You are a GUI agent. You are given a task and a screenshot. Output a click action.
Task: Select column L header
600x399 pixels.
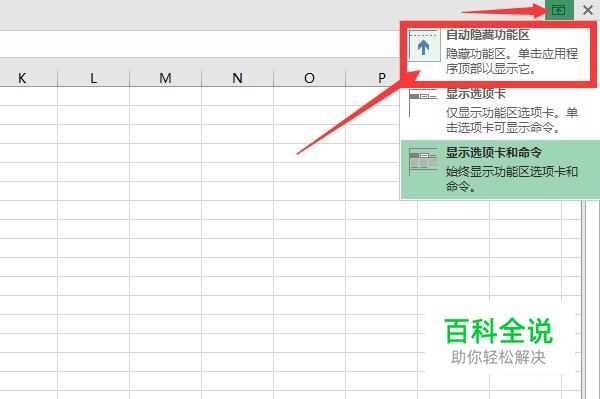tap(93, 78)
